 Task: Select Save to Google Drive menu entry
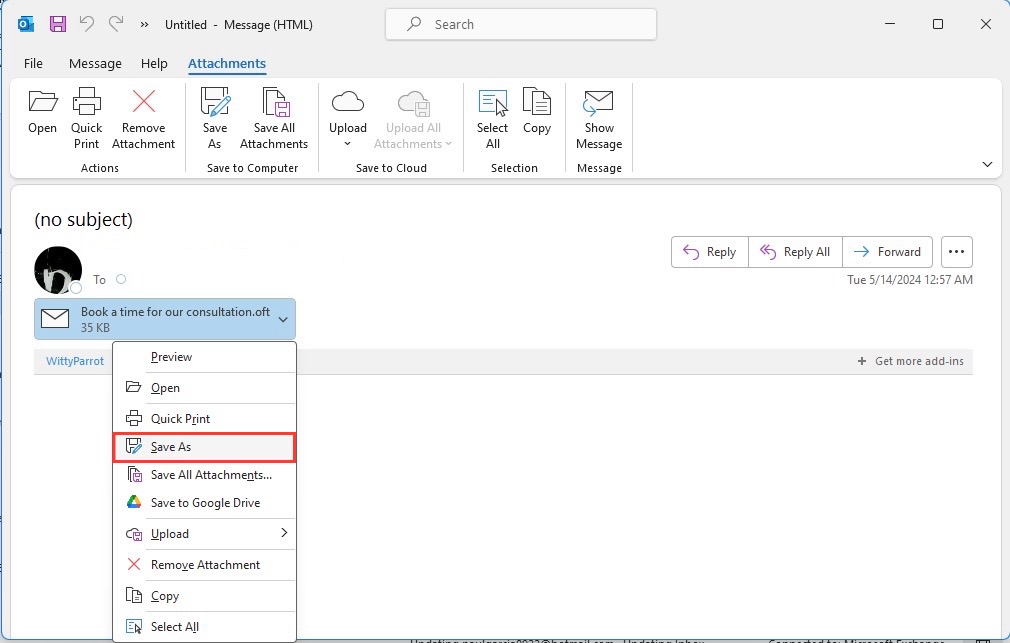205,503
